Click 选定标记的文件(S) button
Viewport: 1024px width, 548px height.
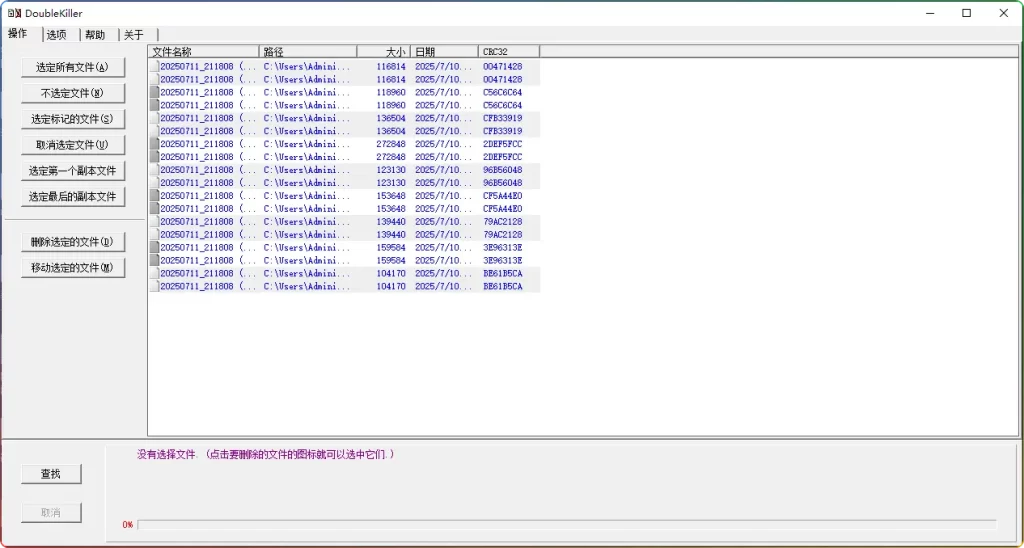72,119
